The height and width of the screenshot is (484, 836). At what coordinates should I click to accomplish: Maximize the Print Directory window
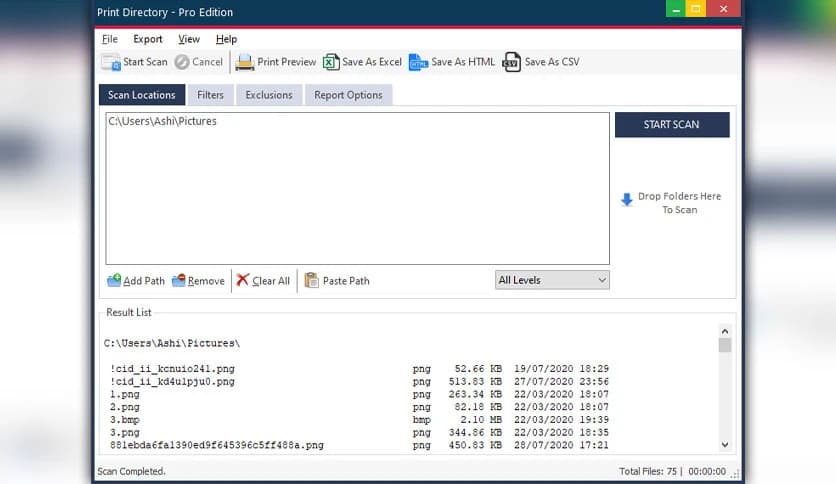coord(696,9)
